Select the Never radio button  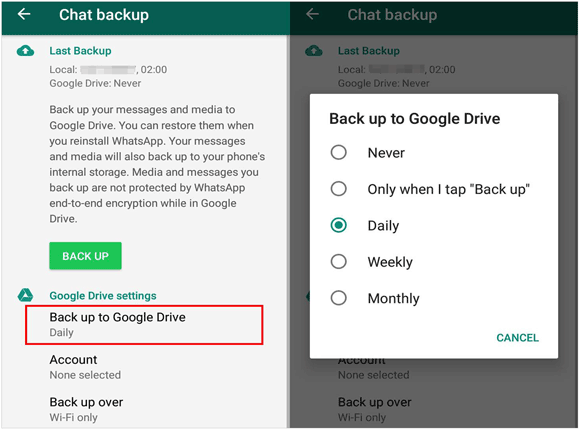coord(338,152)
